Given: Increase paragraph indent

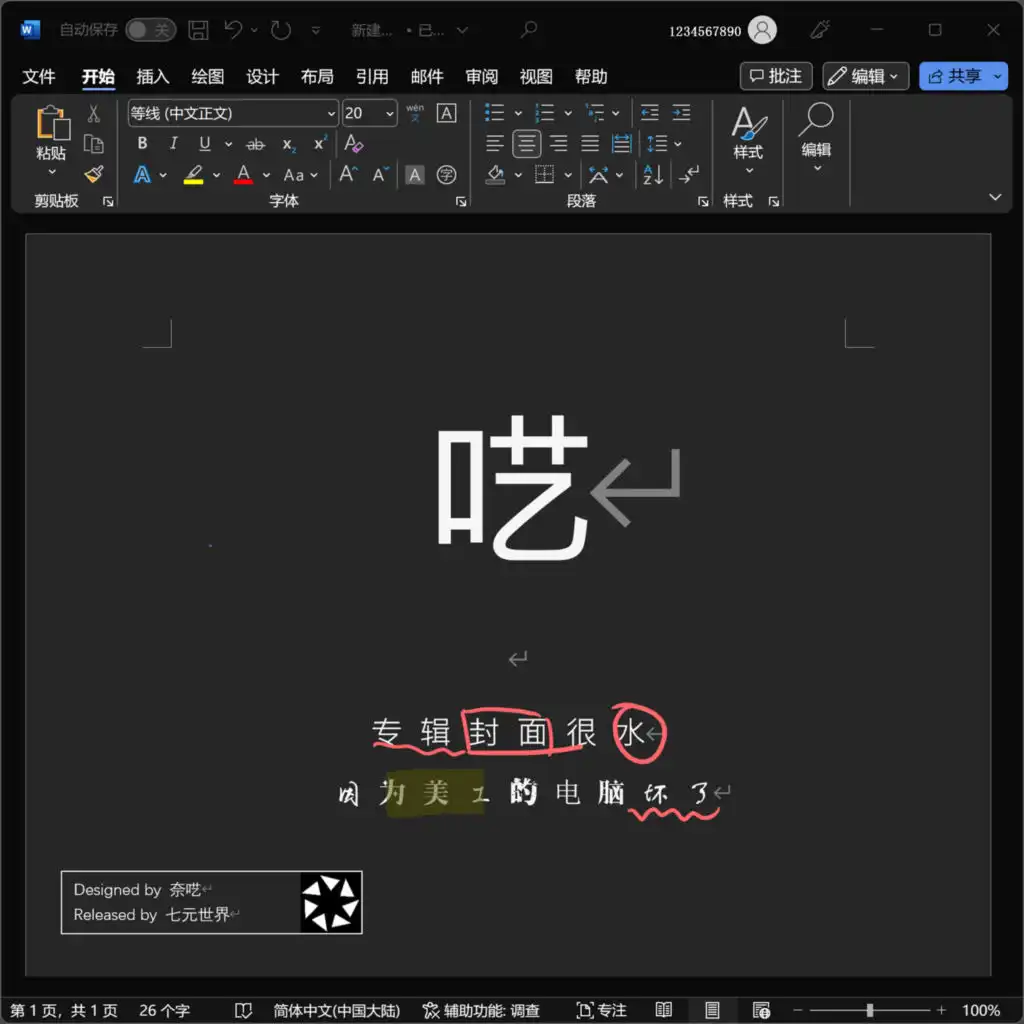Looking at the screenshot, I should [x=681, y=113].
